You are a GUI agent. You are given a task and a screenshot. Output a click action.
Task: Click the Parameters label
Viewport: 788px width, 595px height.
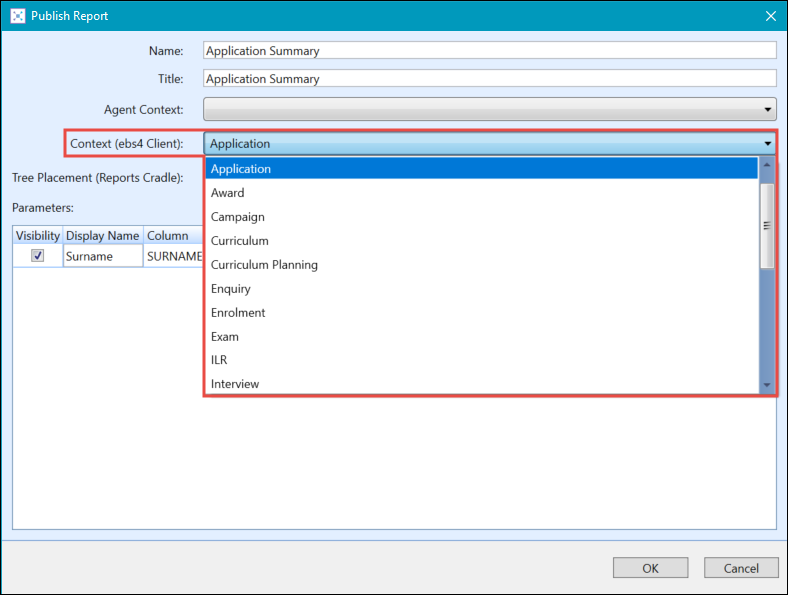(x=43, y=208)
